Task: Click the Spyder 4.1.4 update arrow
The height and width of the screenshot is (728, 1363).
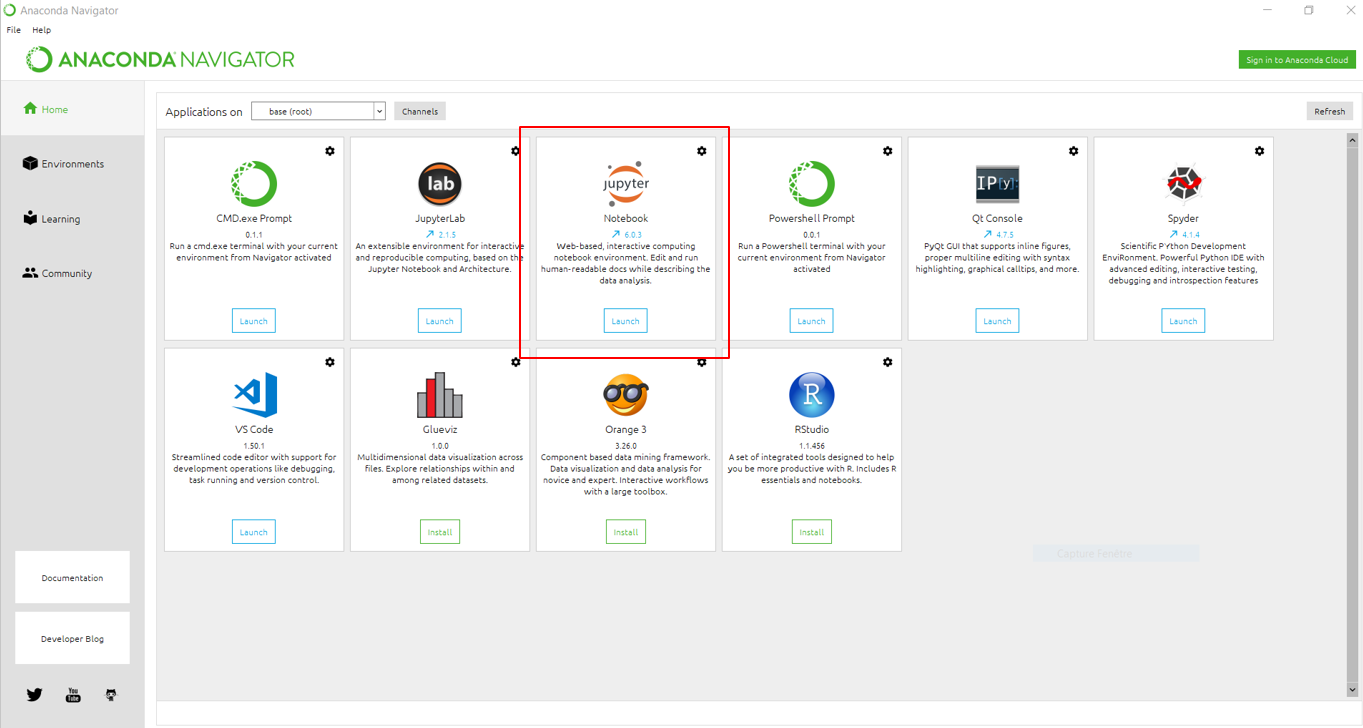Action: click(x=1174, y=234)
